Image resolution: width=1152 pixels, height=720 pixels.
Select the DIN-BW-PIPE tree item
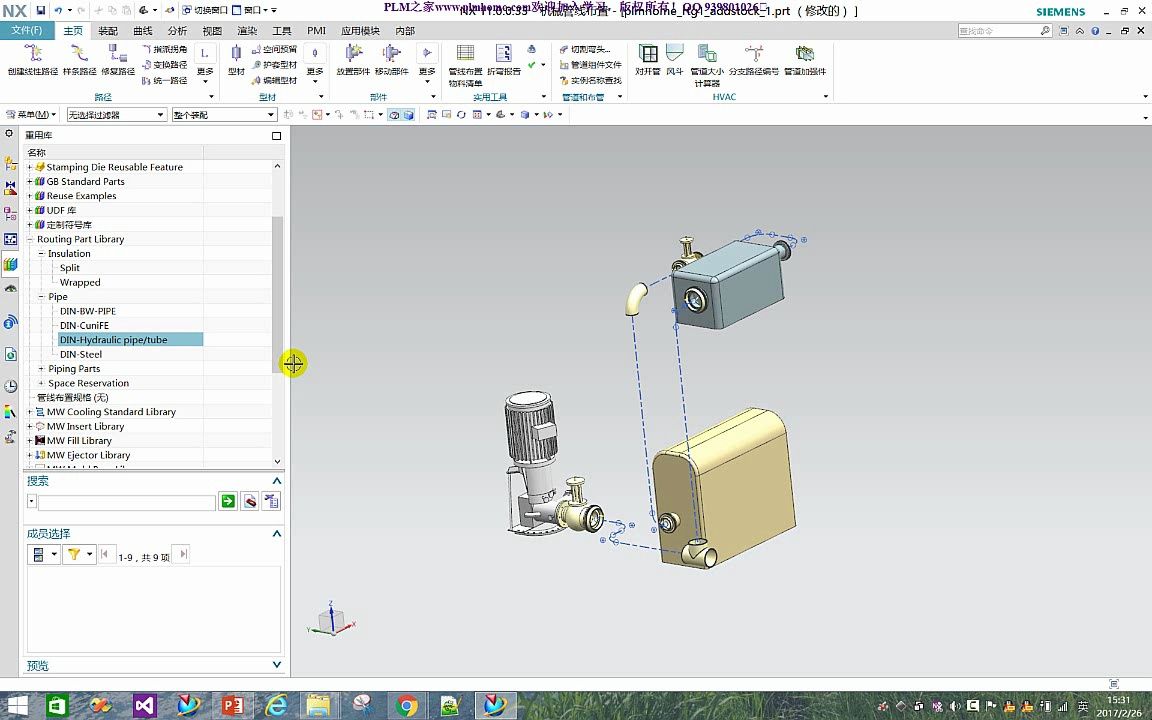pos(87,311)
